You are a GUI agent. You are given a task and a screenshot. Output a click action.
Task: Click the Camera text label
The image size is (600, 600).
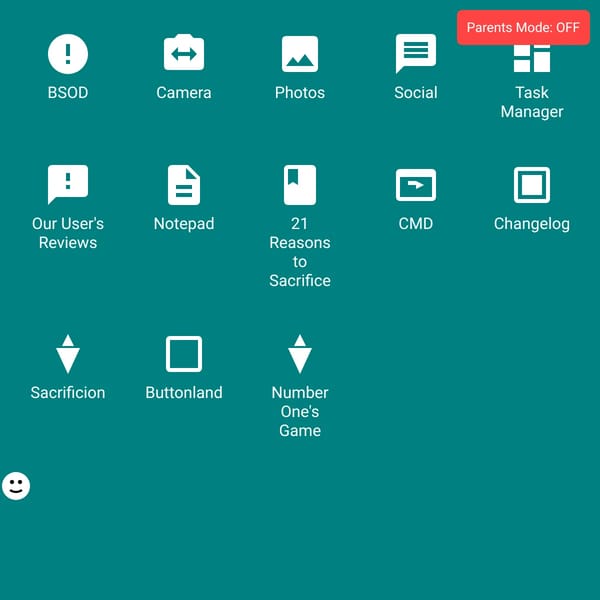(184, 93)
